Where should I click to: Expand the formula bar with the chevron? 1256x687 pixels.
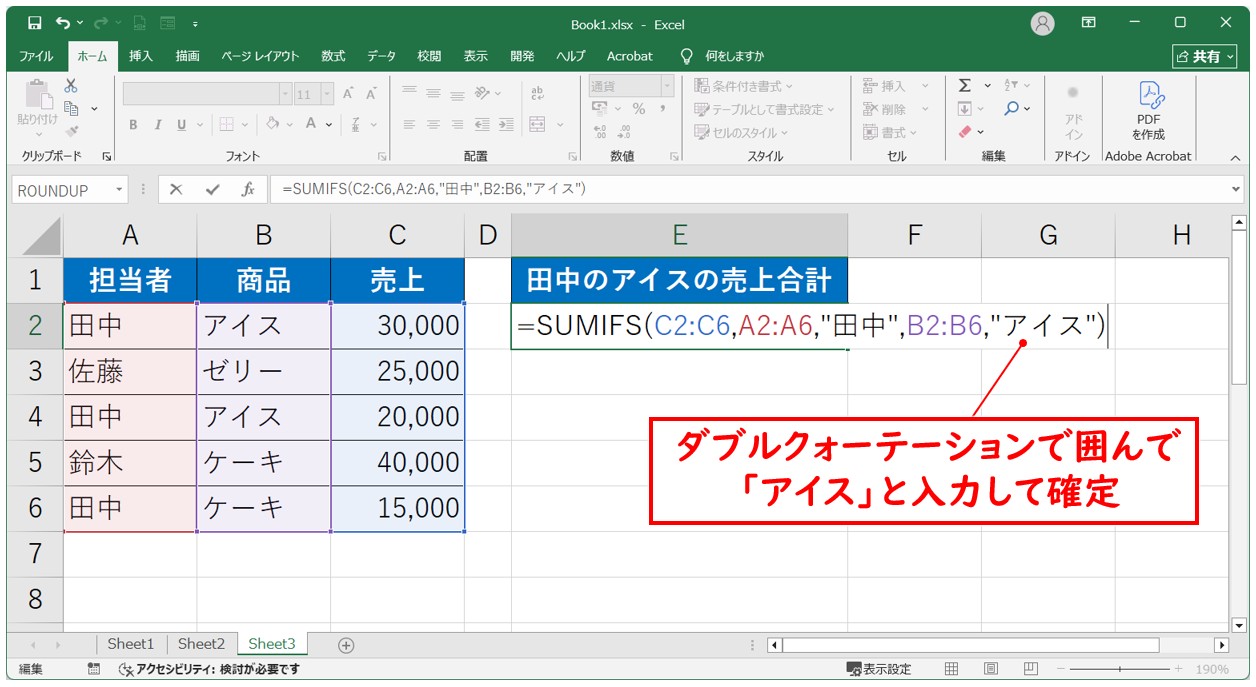1237,189
